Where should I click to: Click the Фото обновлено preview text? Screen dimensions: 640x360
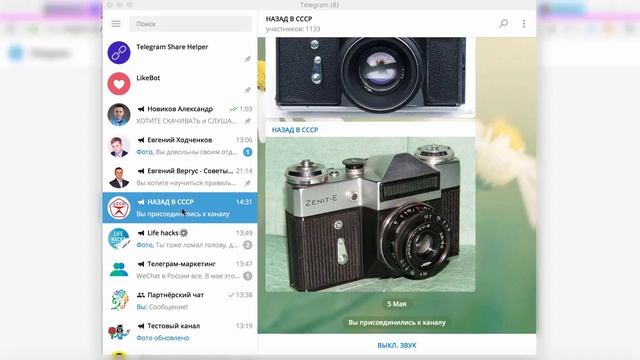[162, 338]
